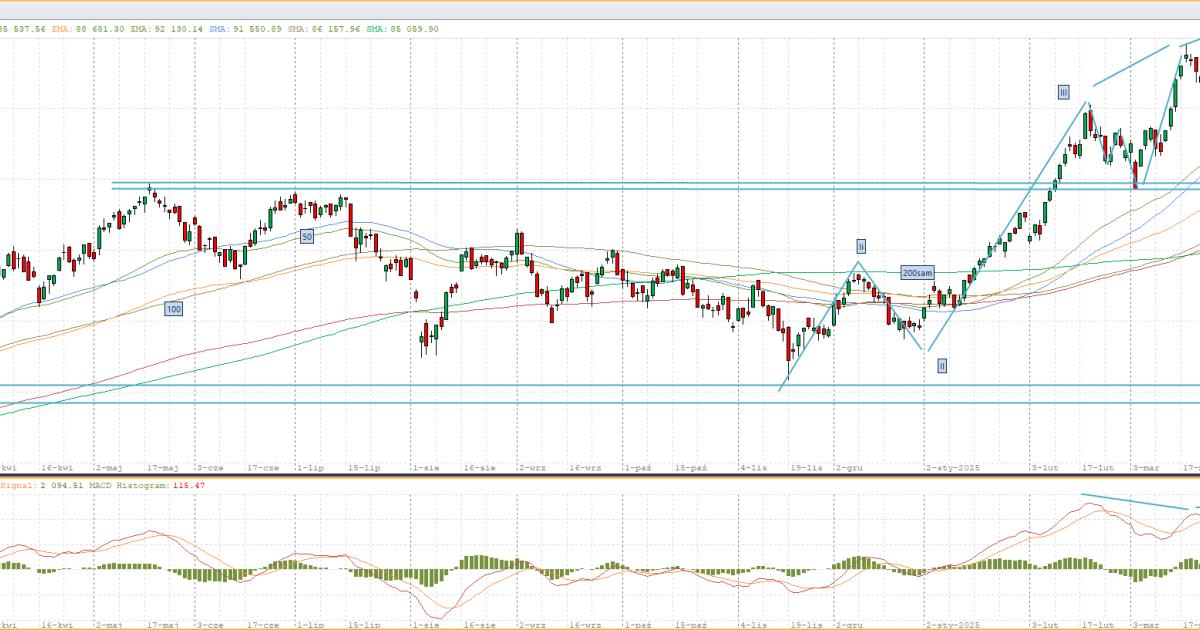Select the 2-wrz date on the time axis
Viewport: 1200px width, 630px height.
point(532,467)
